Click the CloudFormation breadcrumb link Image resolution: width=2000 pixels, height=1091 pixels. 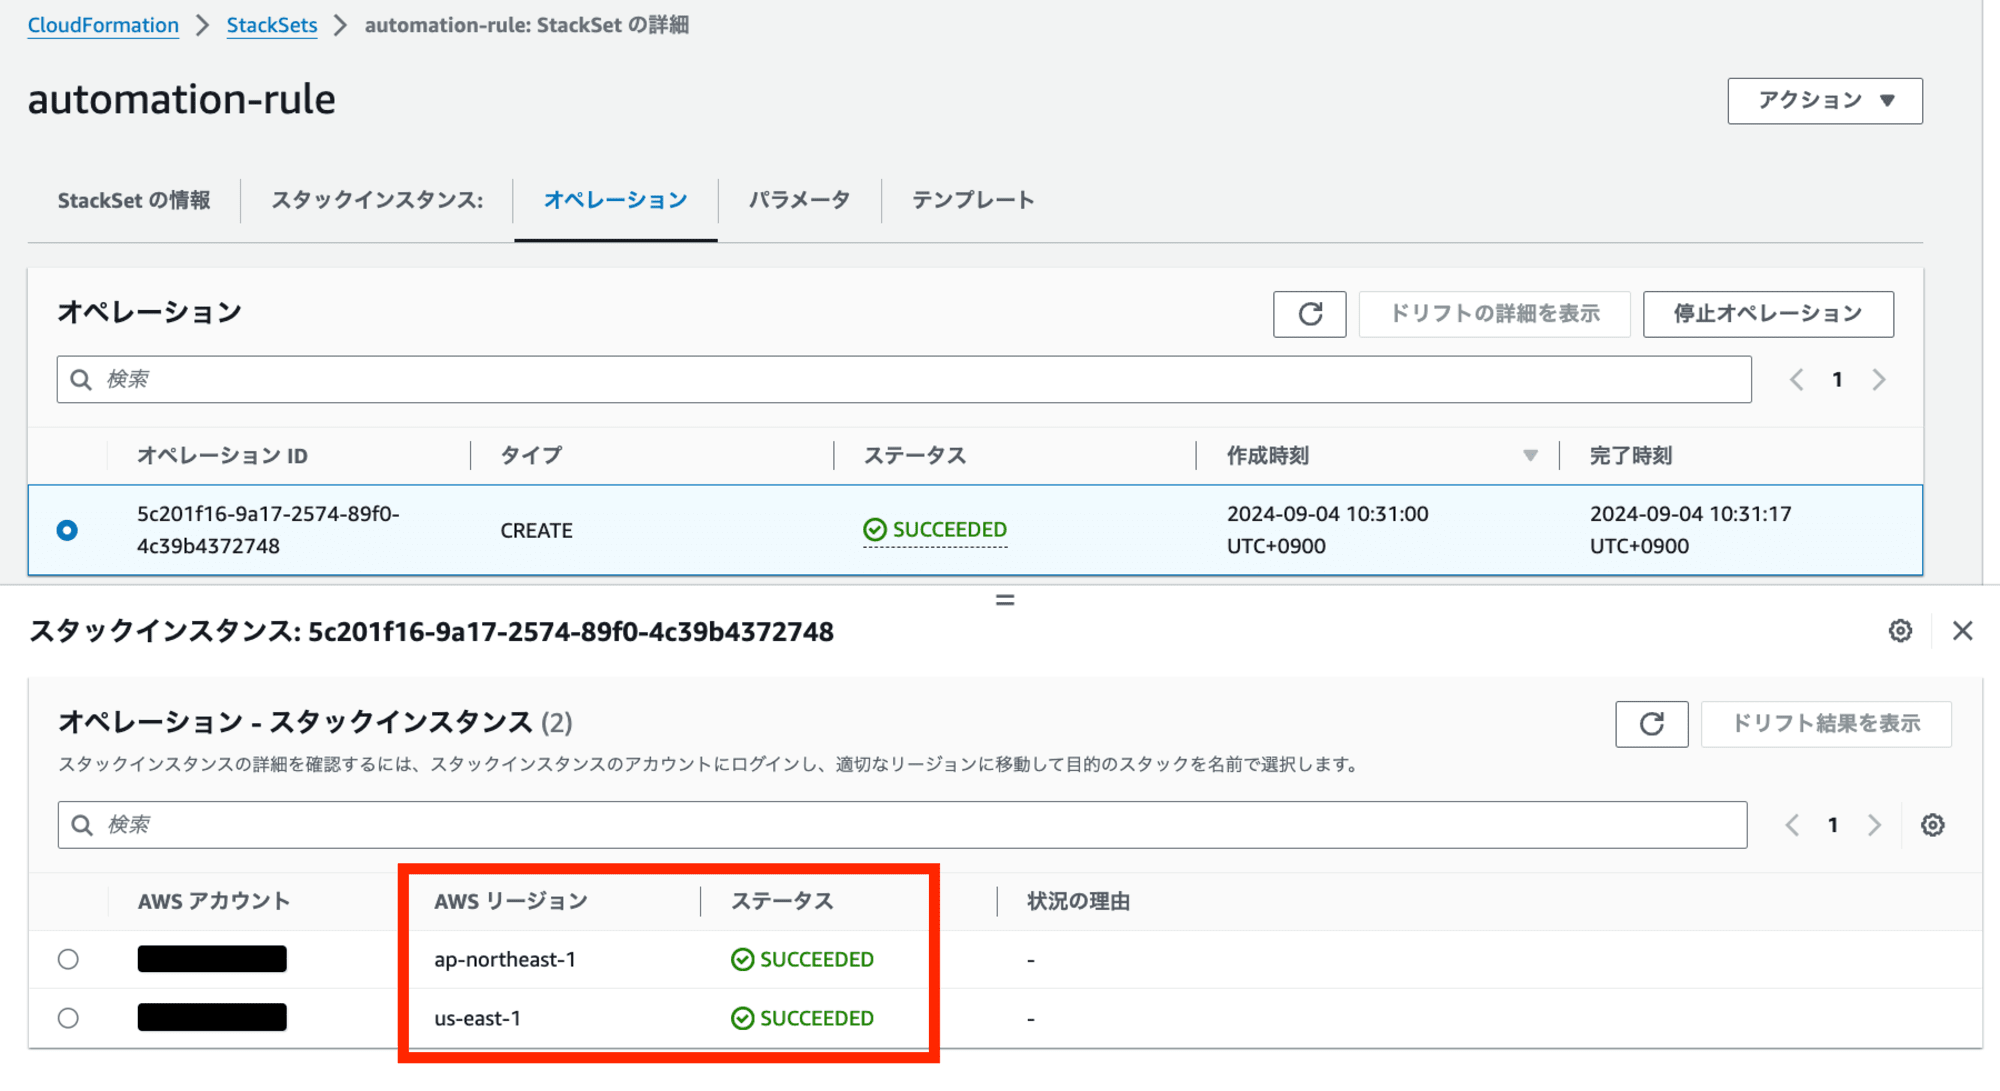pyautogui.click(x=103, y=25)
